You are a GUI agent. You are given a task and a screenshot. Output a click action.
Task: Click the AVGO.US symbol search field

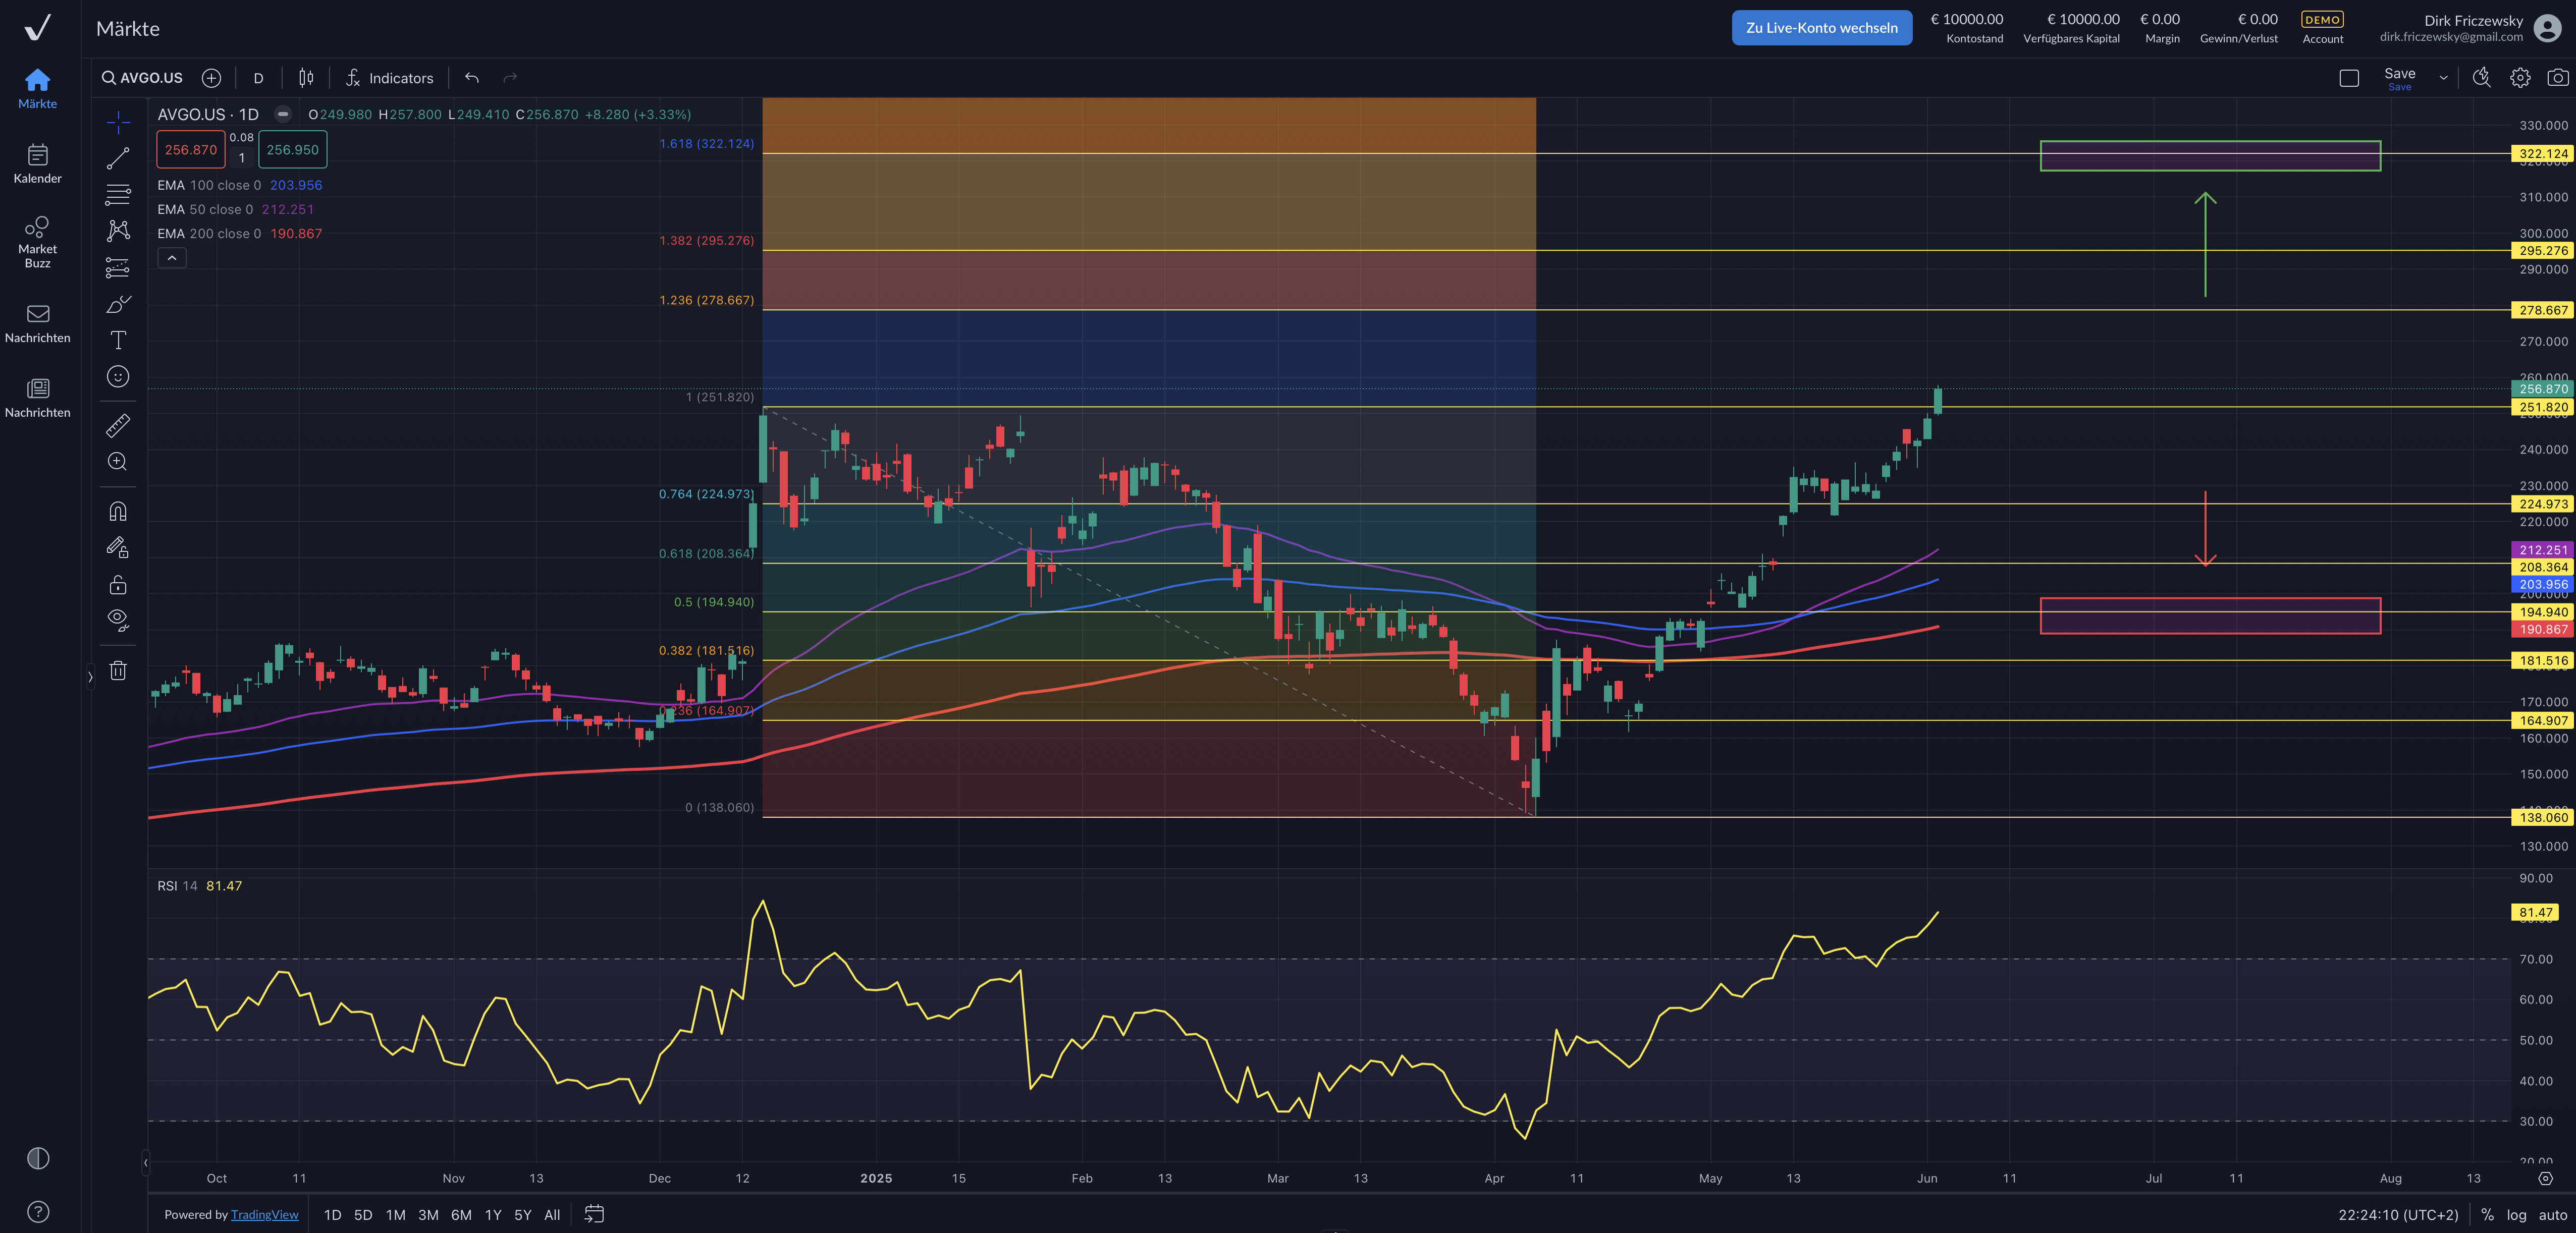142,78
